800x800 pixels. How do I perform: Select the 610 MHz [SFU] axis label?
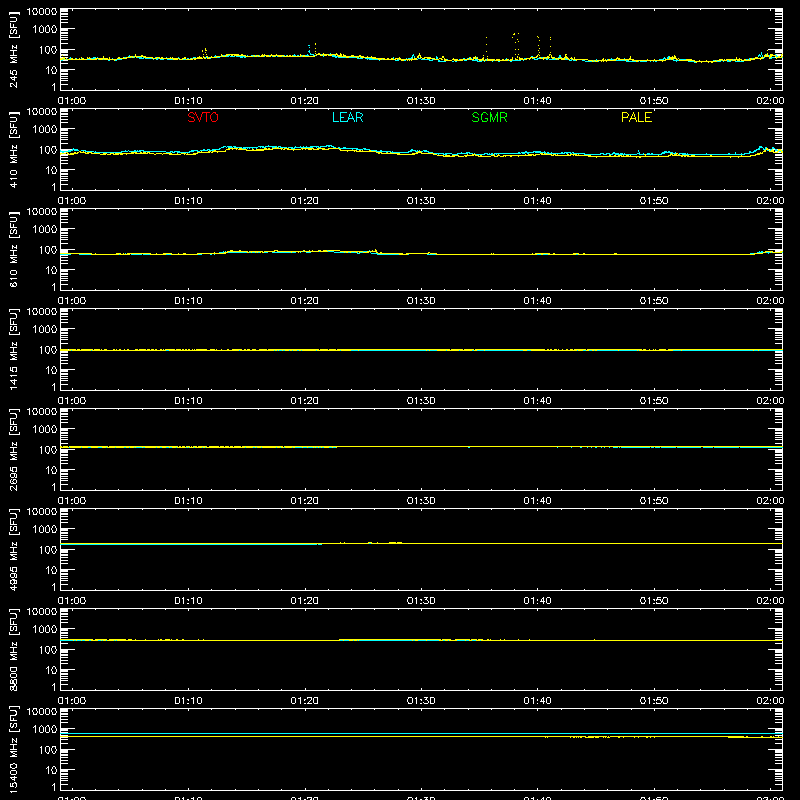(14, 249)
